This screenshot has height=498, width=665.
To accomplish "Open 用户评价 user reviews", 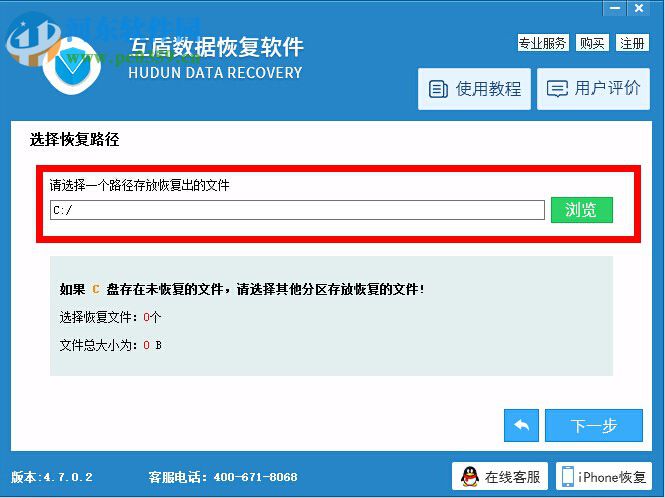I will (593, 89).
